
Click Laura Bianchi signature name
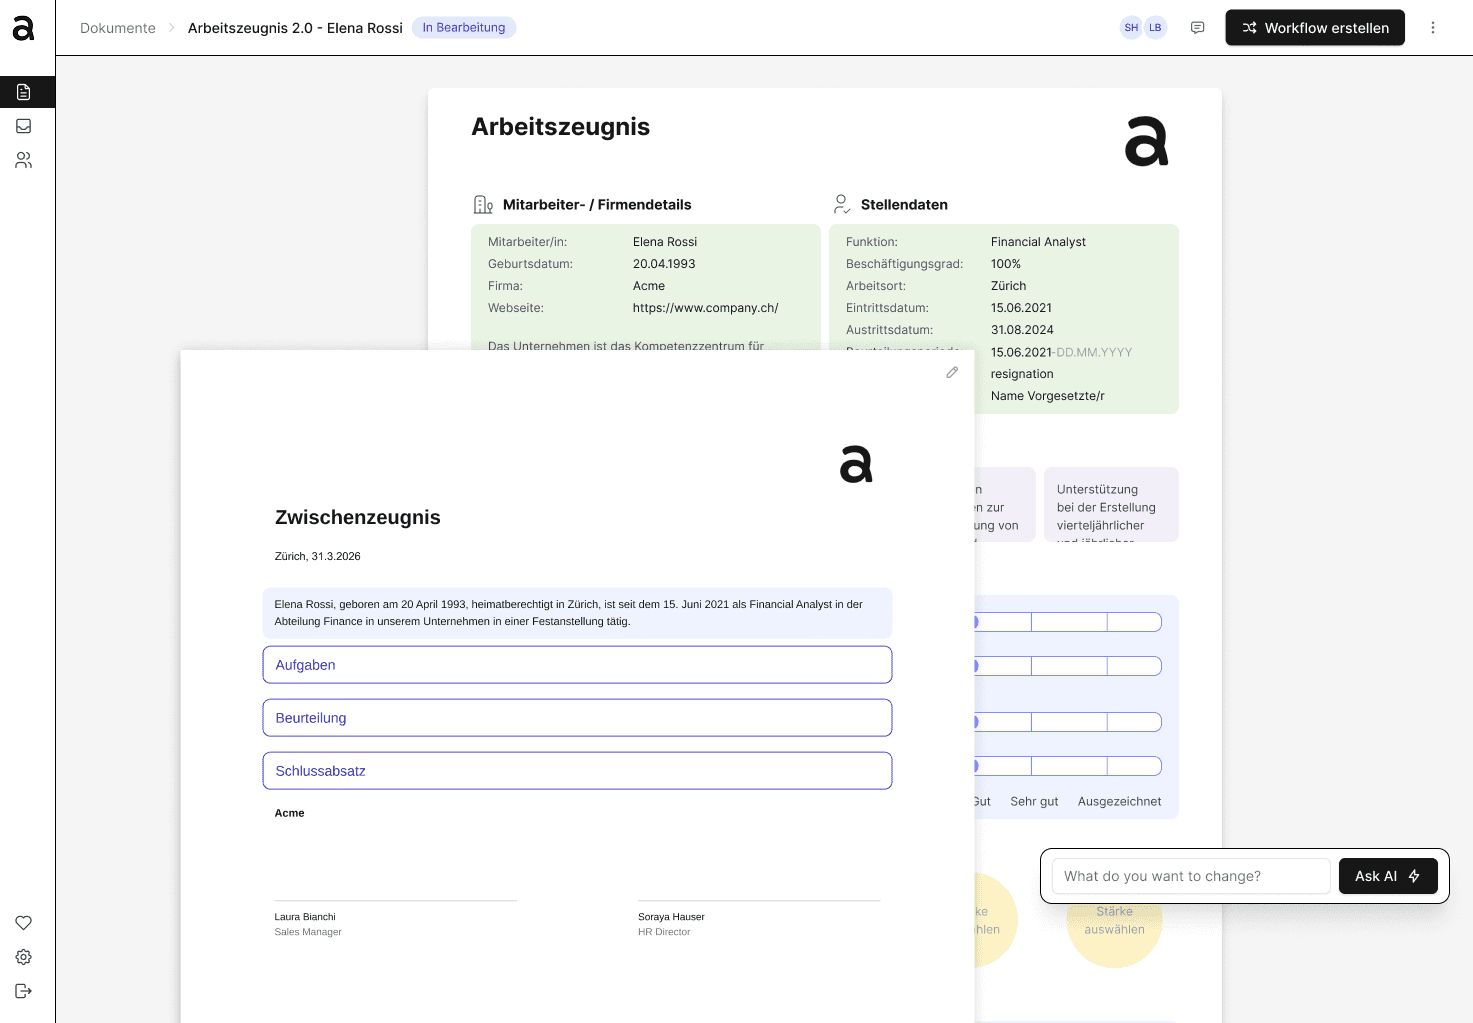coord(305,917)
